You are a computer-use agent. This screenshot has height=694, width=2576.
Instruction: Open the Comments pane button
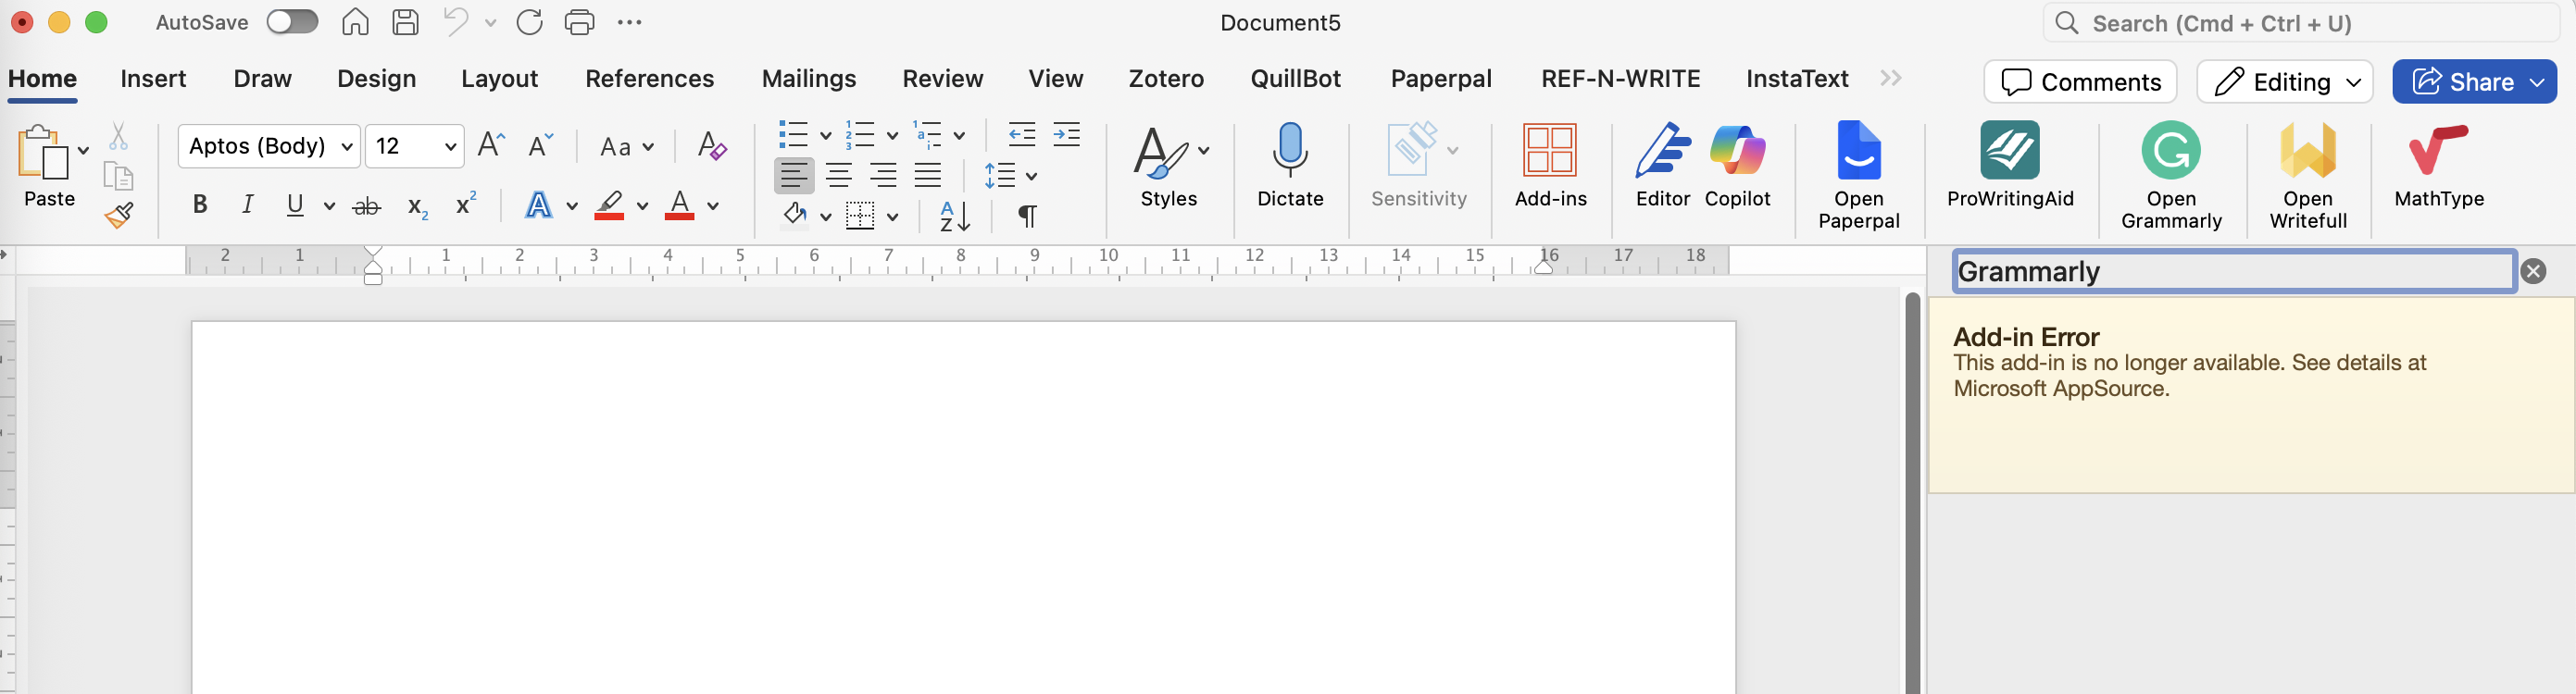coord(2080,82)
